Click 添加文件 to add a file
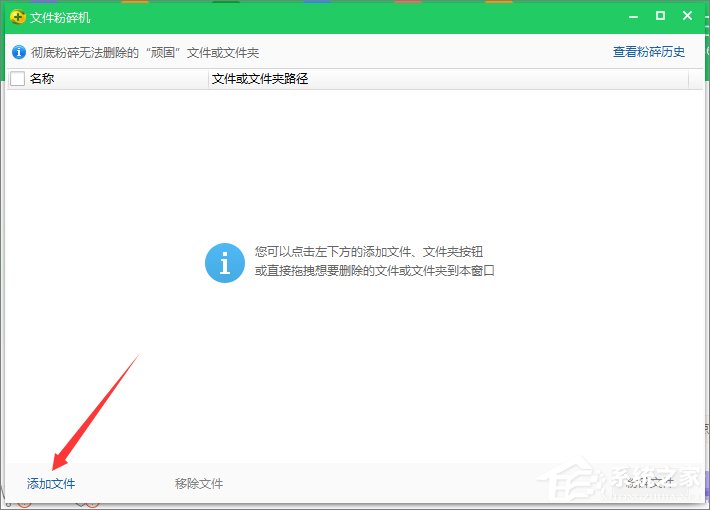Screen dimensions: 710x510 pyautogui.click(x=51, y=484)
